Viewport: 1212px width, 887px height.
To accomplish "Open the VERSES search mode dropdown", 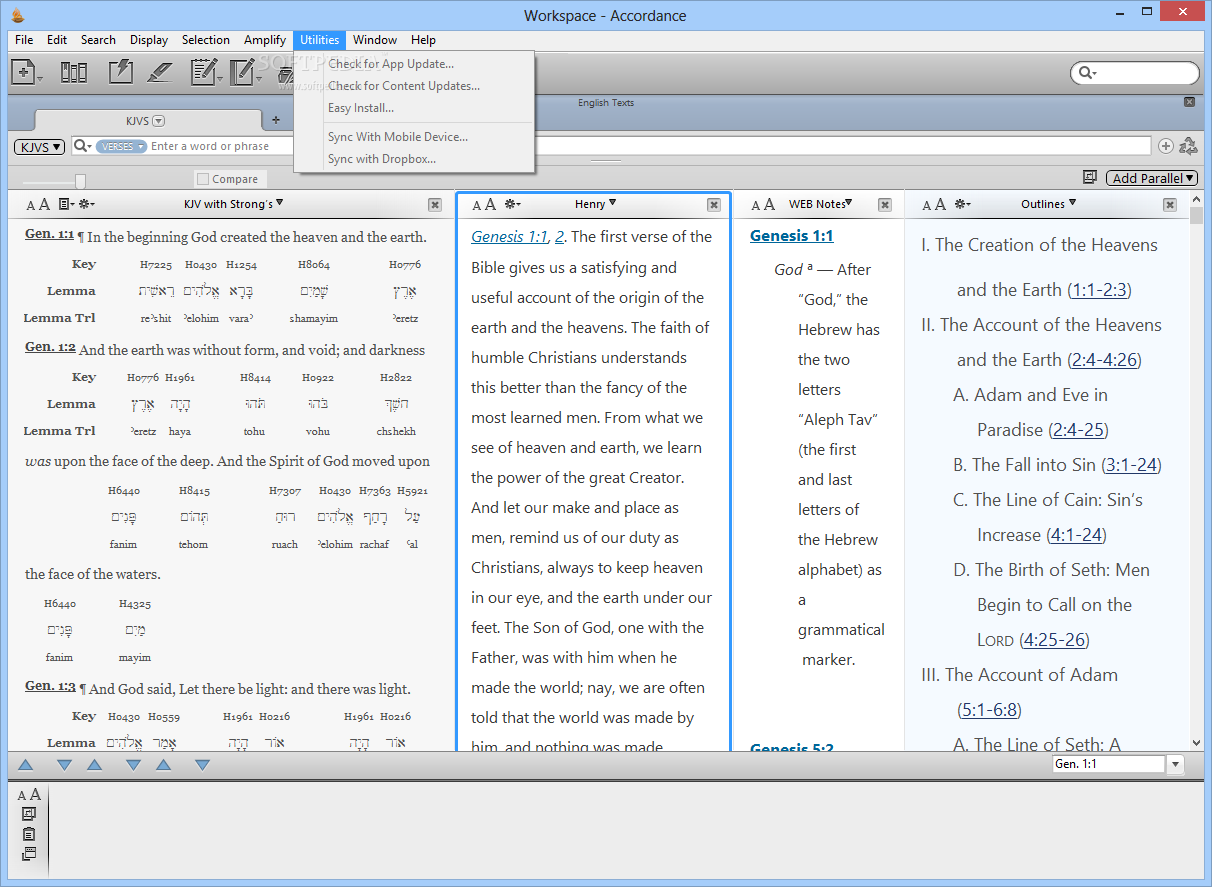I will click(x=121, y=146).
